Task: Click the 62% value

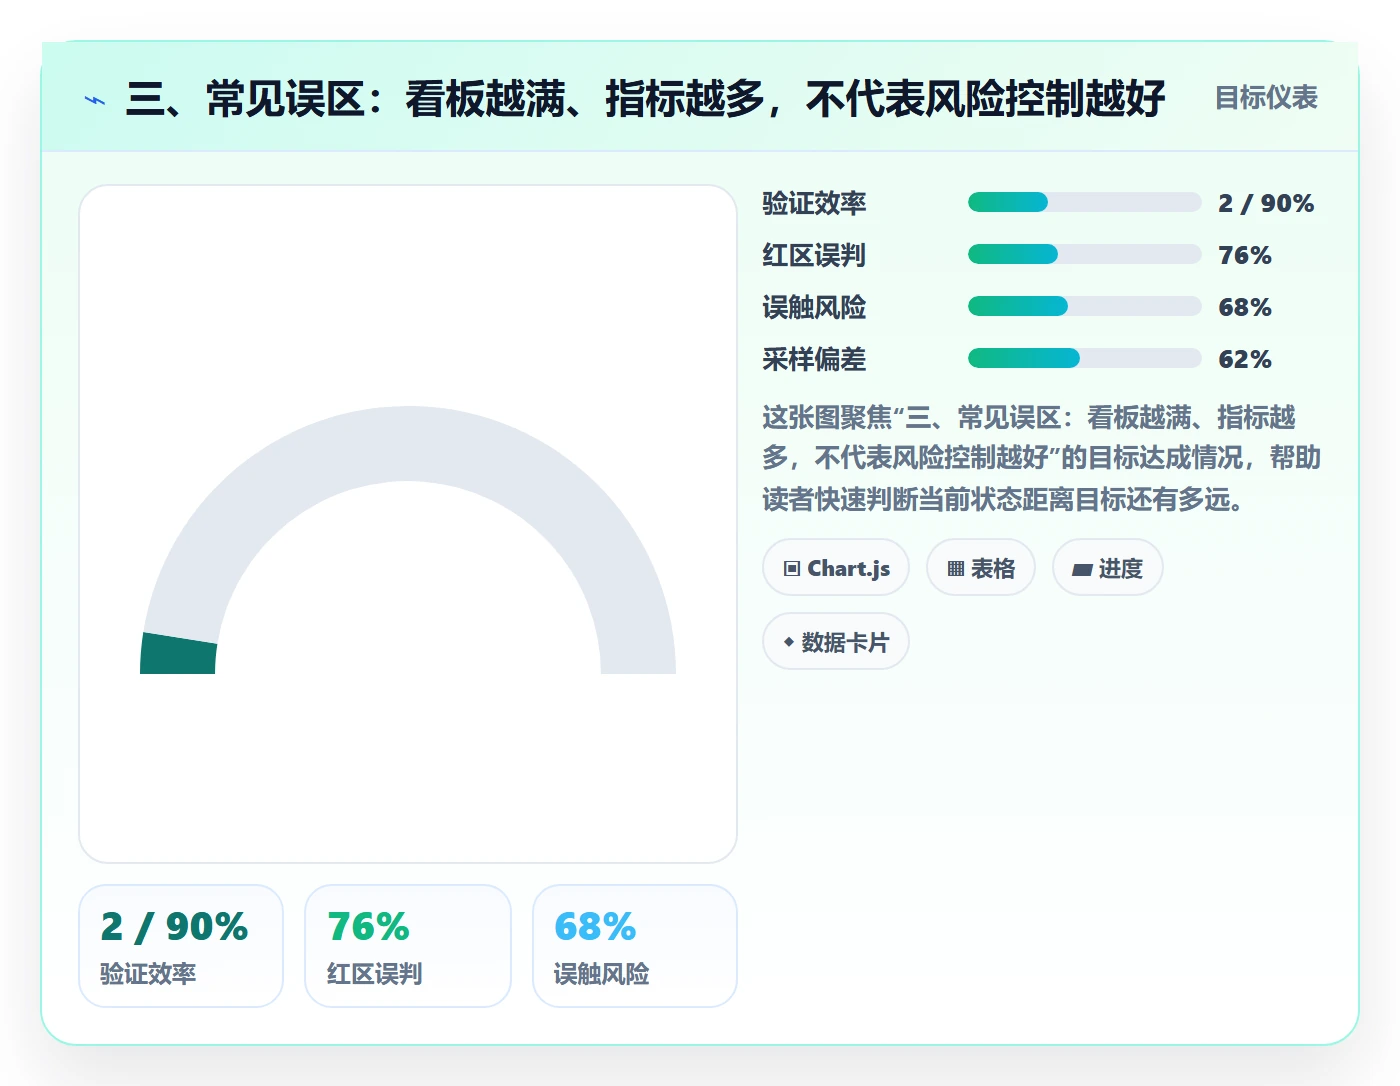Action: (x=1245, y=359)
